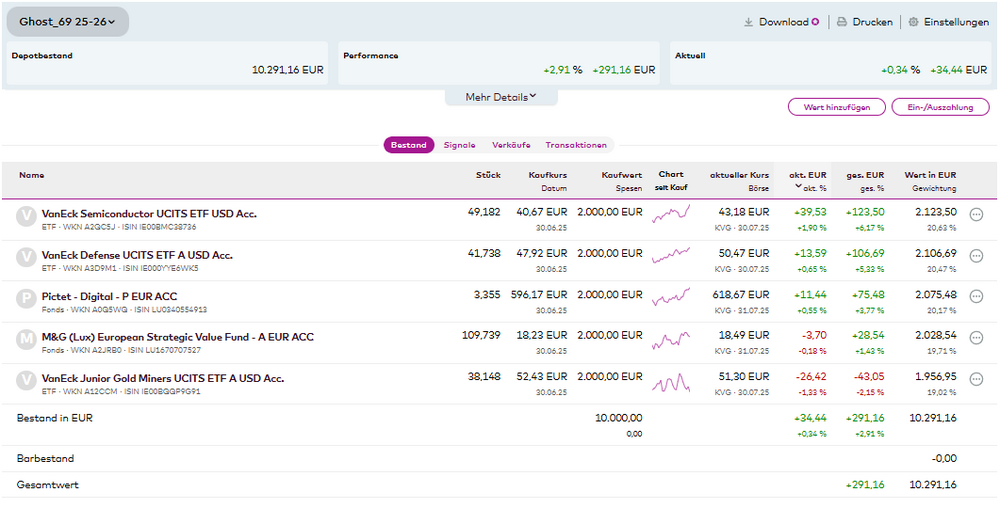Click the Ein-/Auszahlung button
The width and height of the screenshot is (1000, 508).
coord(940,107)
